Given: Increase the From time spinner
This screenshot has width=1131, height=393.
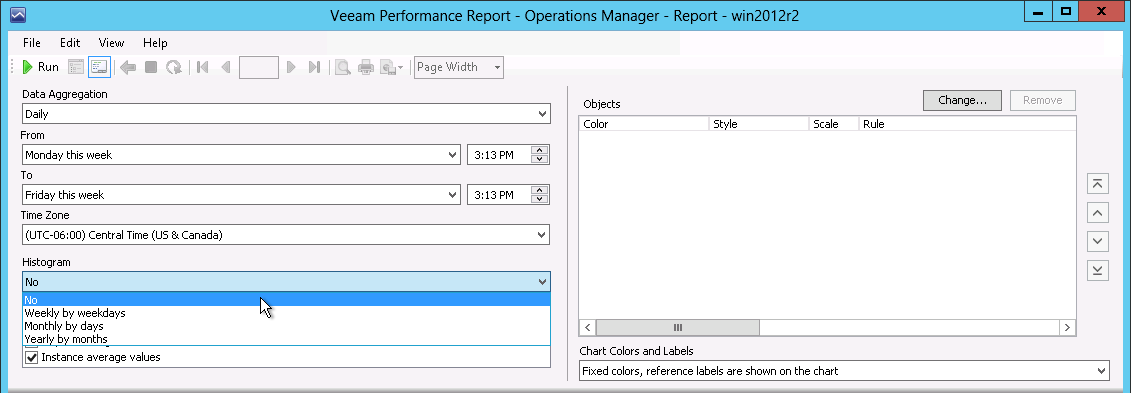Looking at the screenshot, I should [540, 150].
